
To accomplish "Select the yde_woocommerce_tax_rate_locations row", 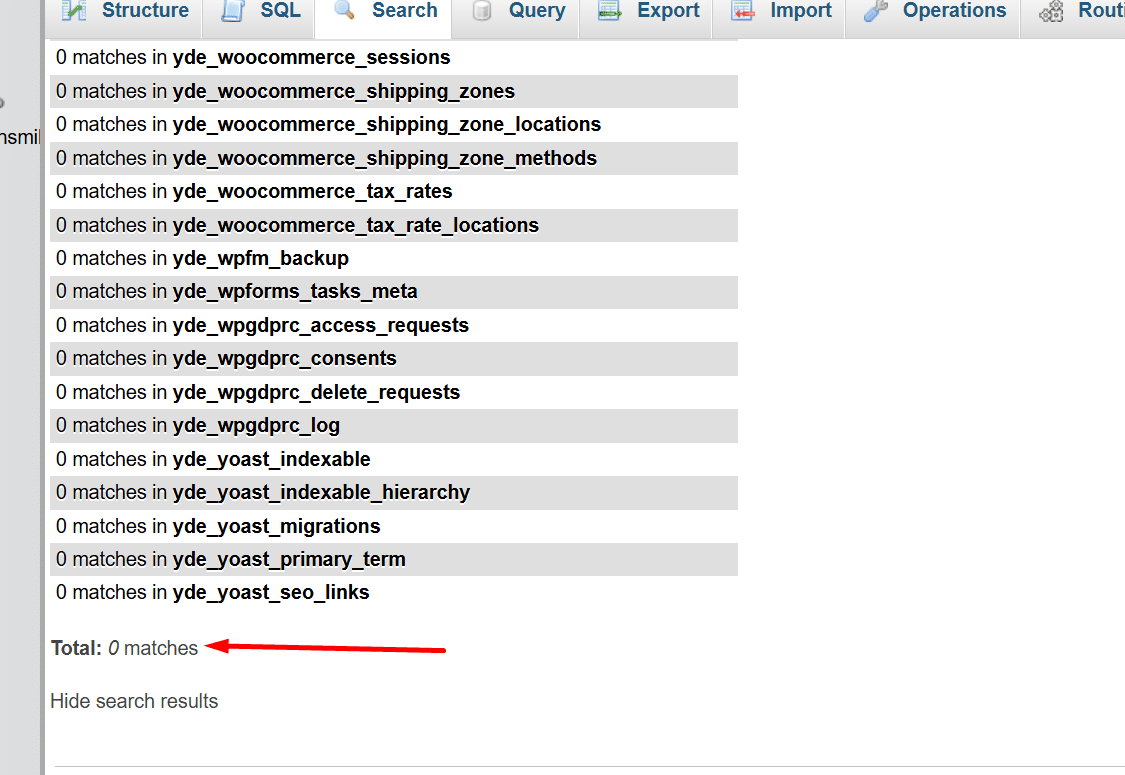I will [x=394, y=225].
